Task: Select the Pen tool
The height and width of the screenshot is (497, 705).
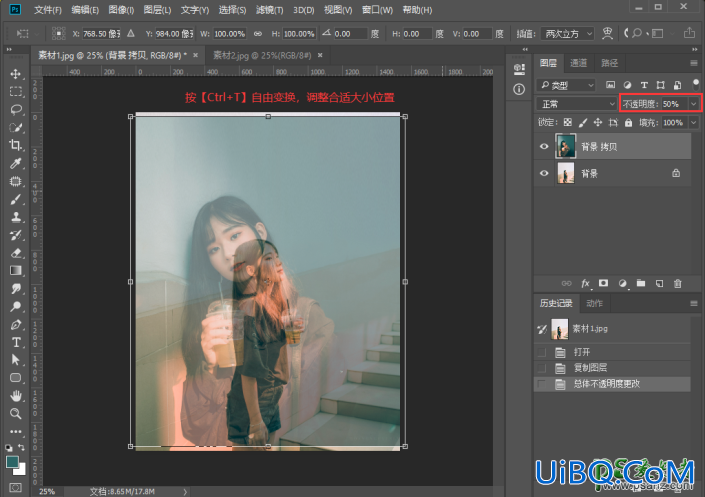Action: pos(16,324)
